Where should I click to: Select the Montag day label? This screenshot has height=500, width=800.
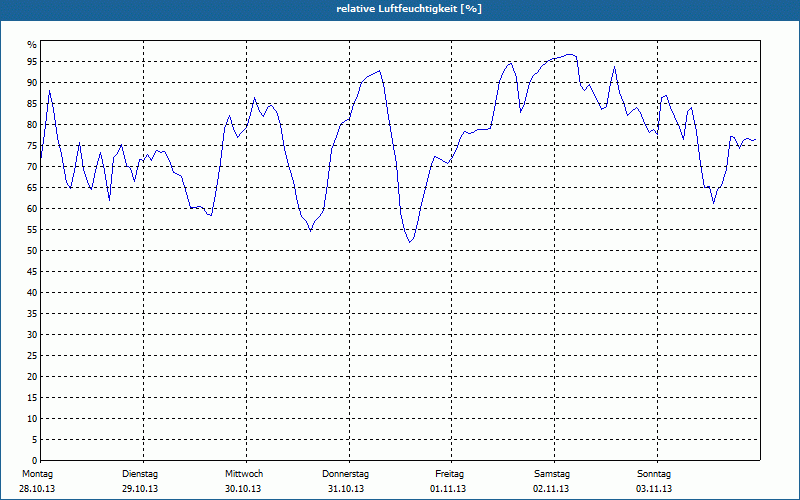coord(37,474)
